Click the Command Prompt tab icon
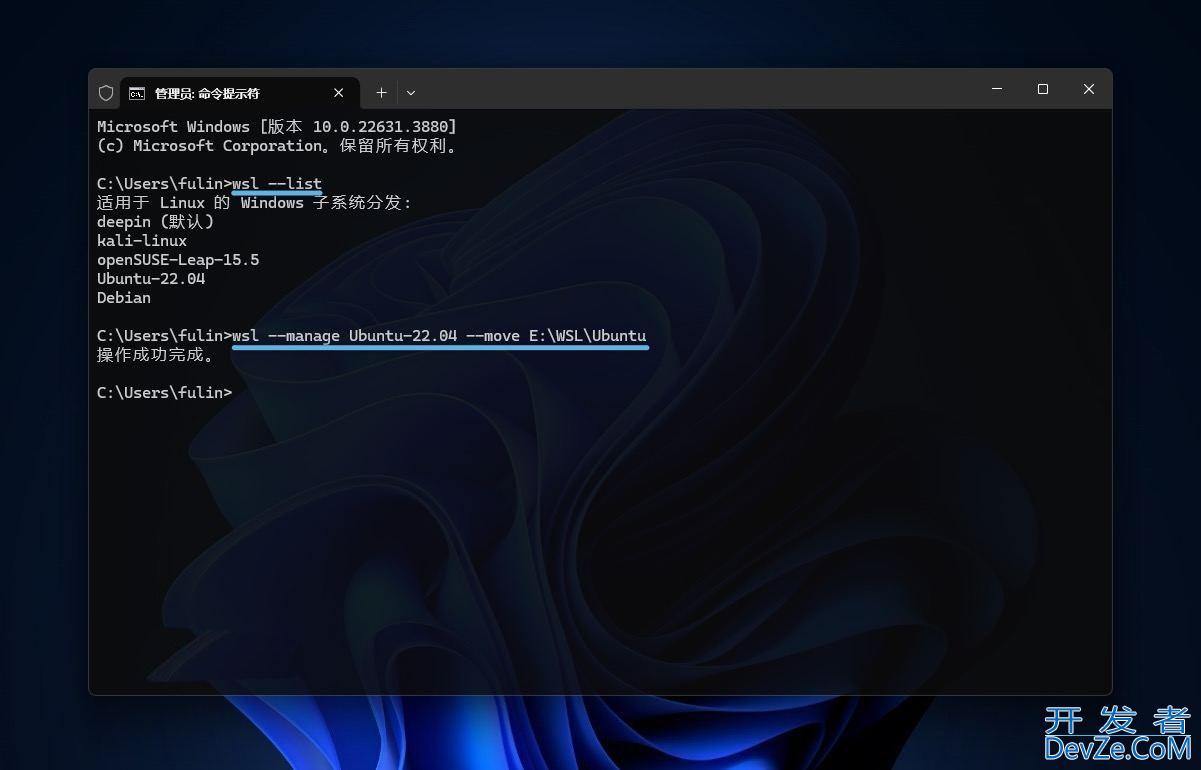This screenshot has height=770, width=1201. tap(137, 93)
